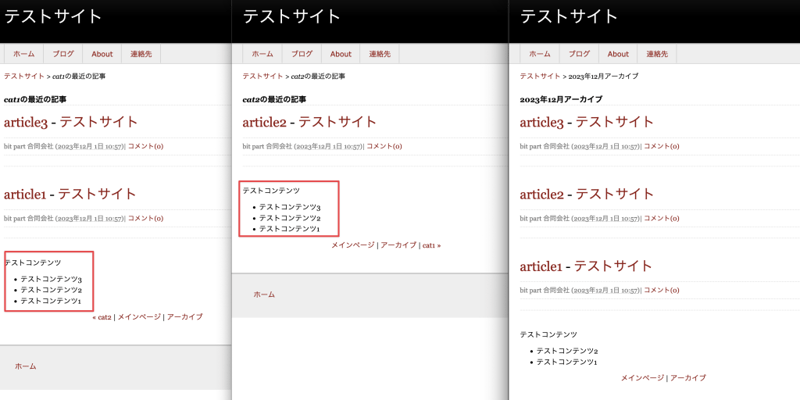
Task: Open the ブログ tab in the left cat1 page
Action: (63, 54)
